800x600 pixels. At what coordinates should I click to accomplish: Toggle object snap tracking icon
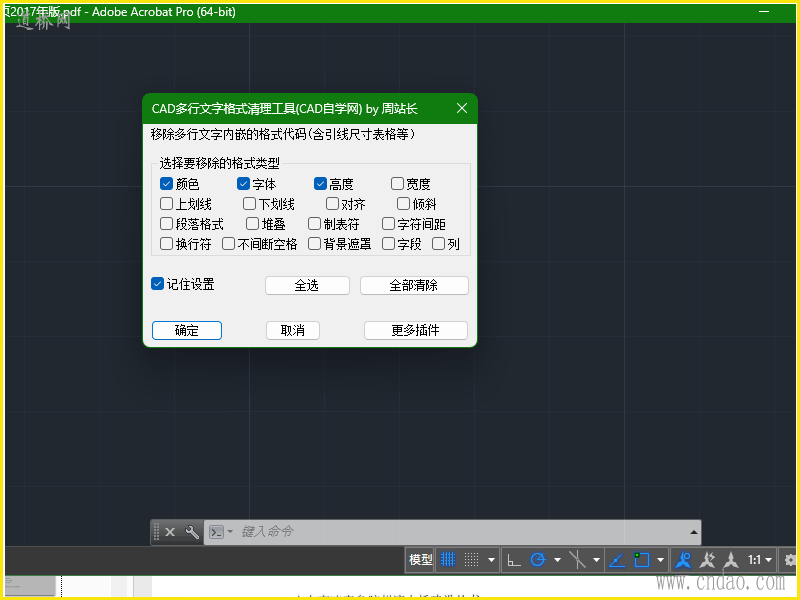[x=617, y=560]
